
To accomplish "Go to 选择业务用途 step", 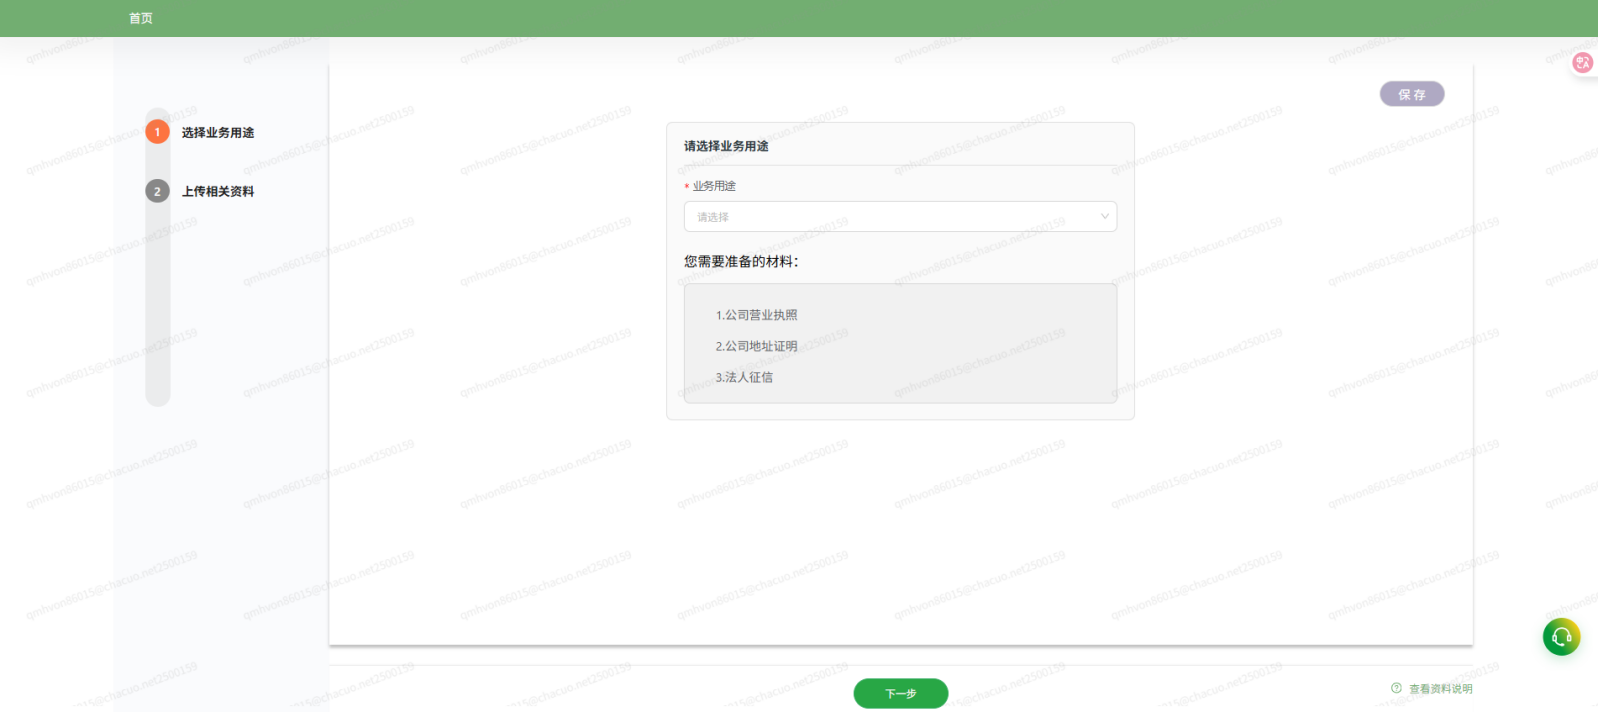I will 218,132.
